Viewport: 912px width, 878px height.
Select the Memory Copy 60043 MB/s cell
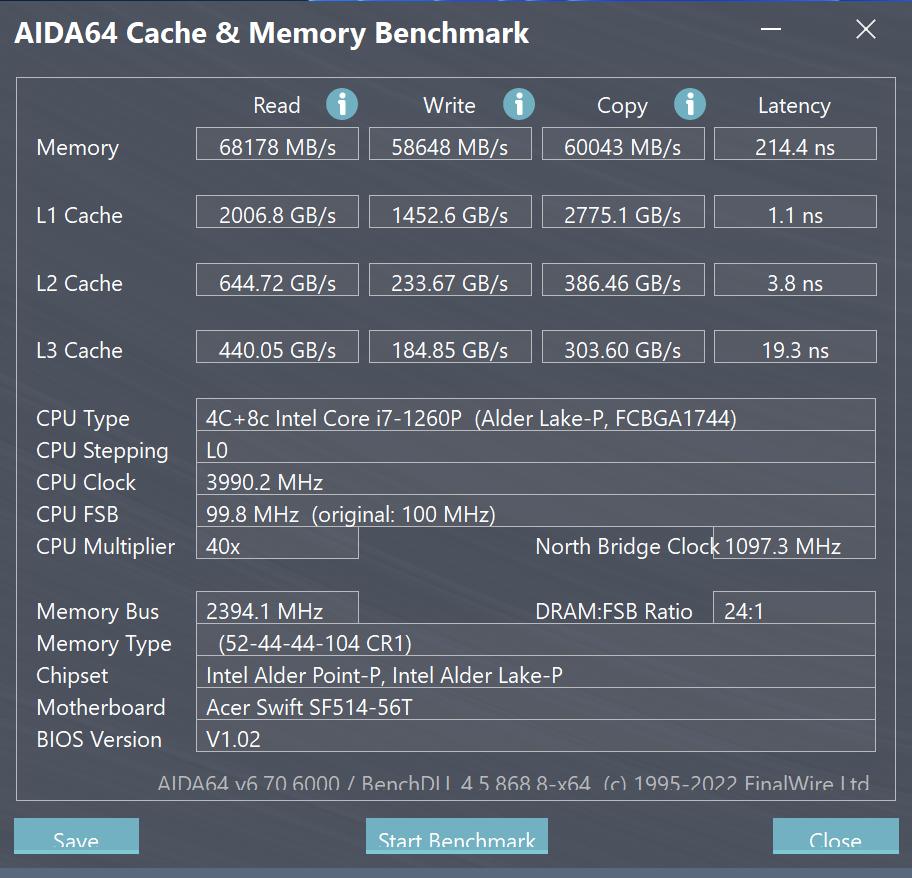point(623,147)
